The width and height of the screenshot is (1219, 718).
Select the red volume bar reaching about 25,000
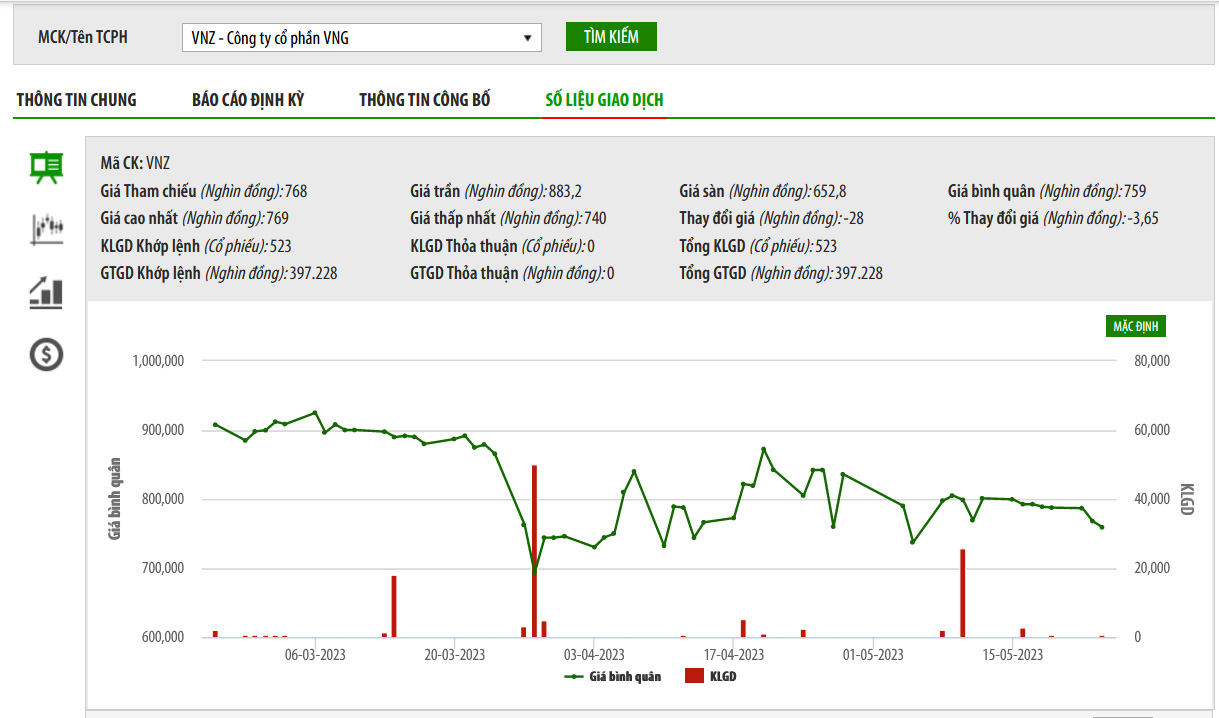point(962,593)
